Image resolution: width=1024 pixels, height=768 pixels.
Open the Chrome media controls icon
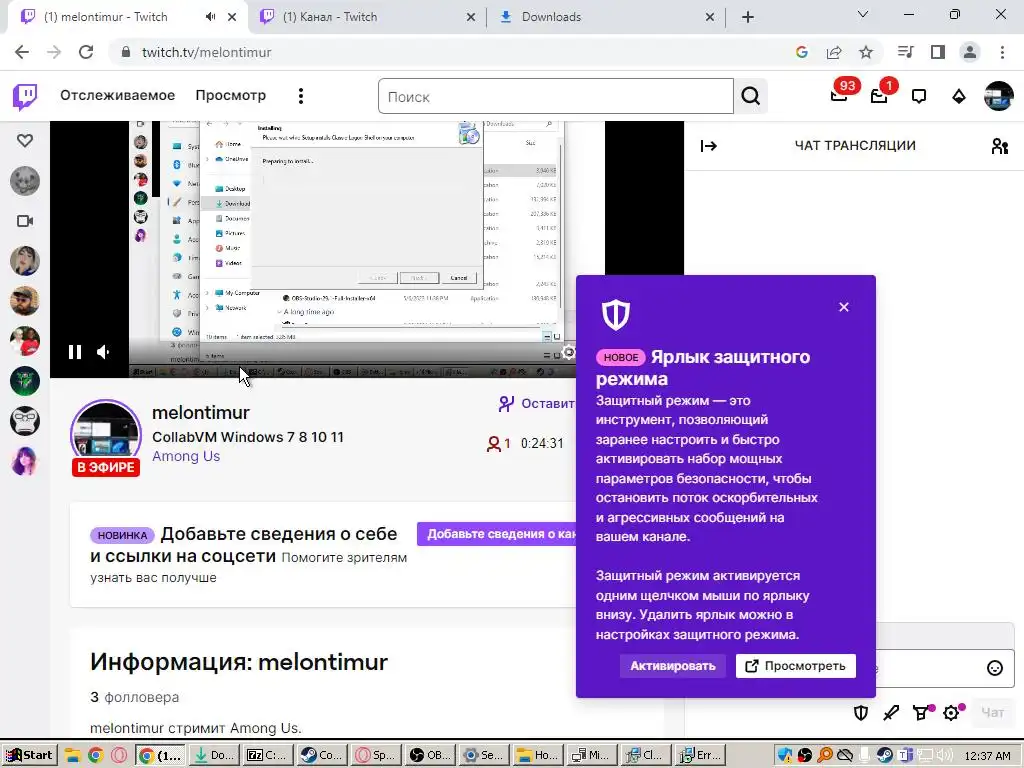[905, 52]
